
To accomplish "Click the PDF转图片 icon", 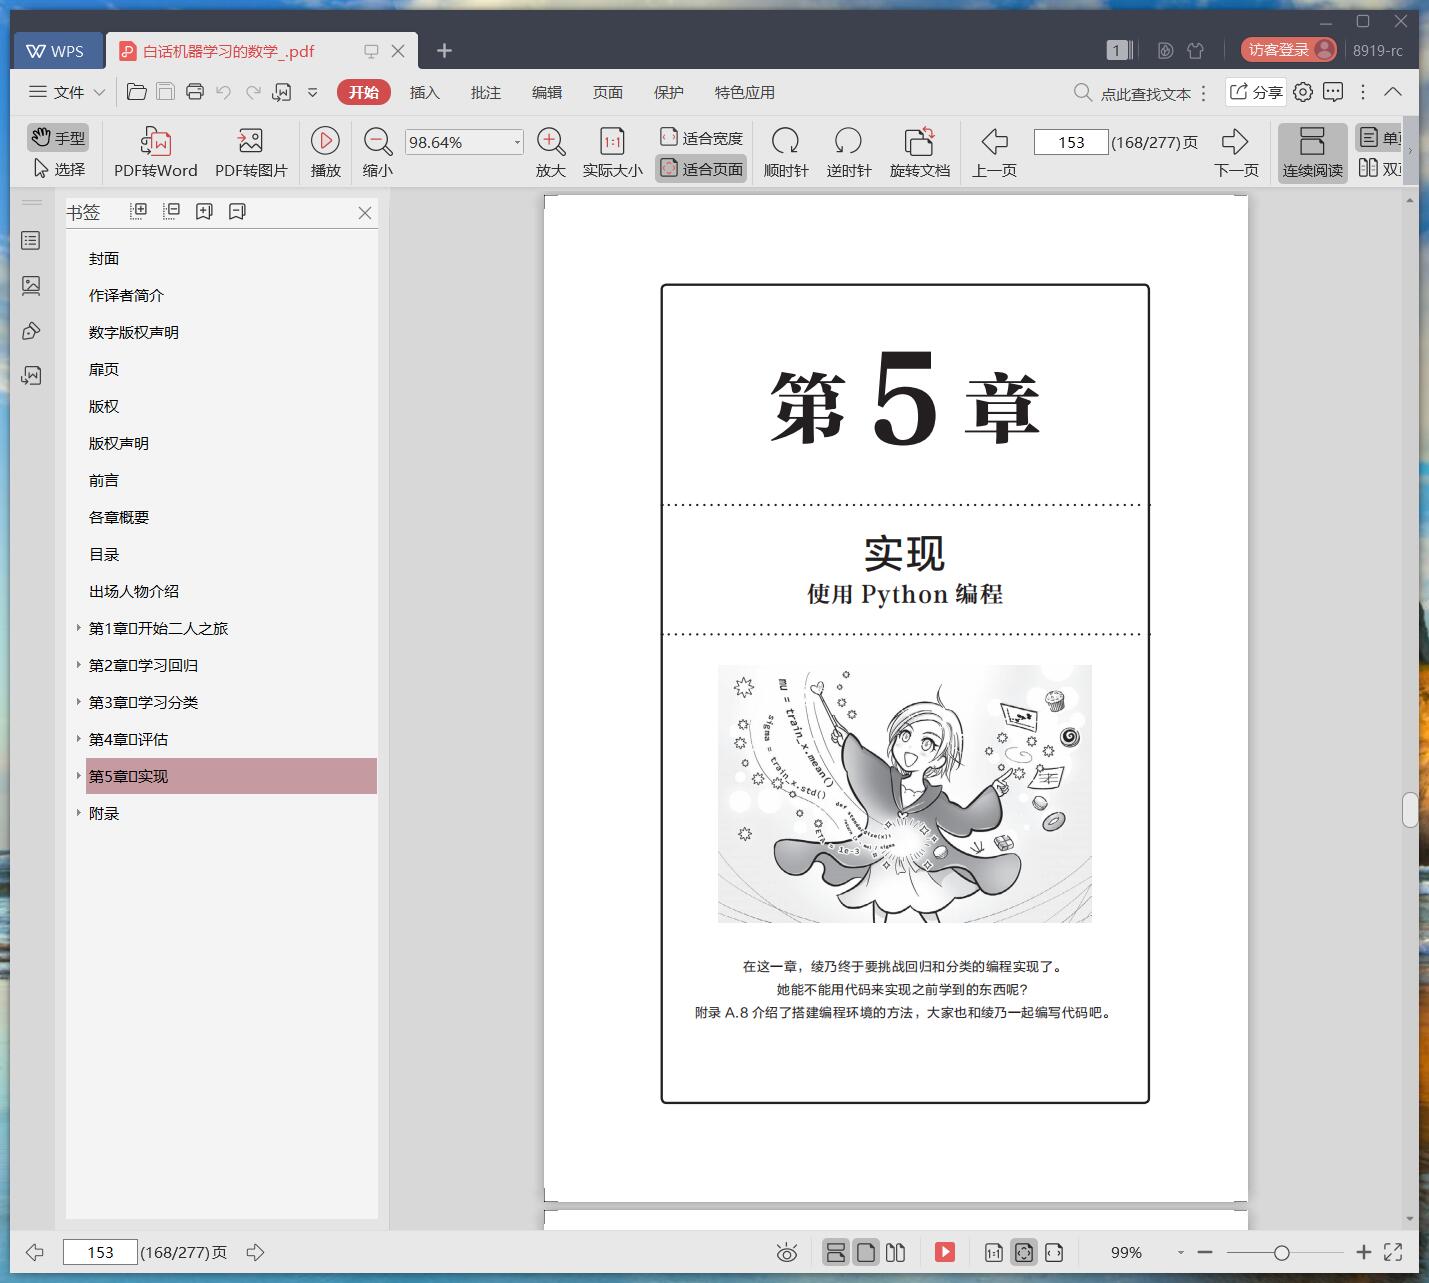I will pos(250,141).
